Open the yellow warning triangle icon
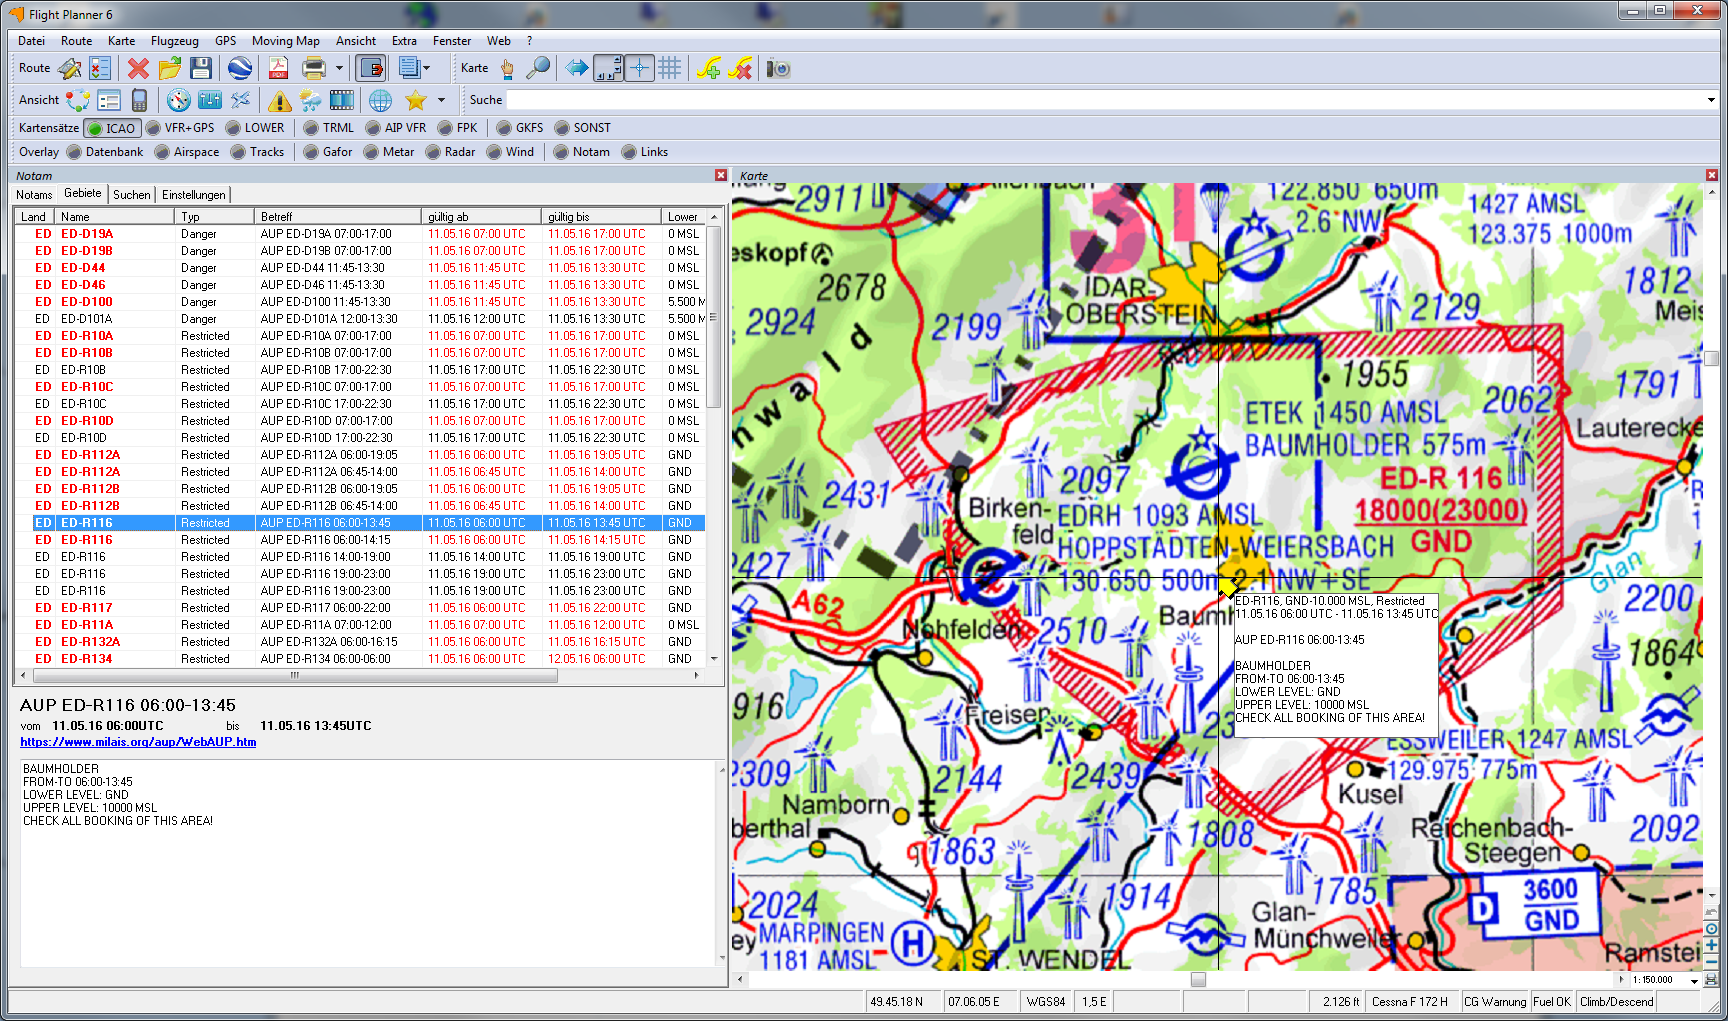Image resolution: width=1728 pixels, height=1021 pixels. (x=279, y=100)
